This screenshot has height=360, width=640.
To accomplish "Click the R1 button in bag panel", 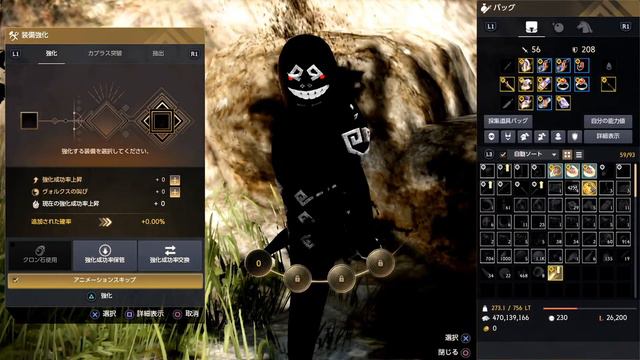I will click(626, 27).
